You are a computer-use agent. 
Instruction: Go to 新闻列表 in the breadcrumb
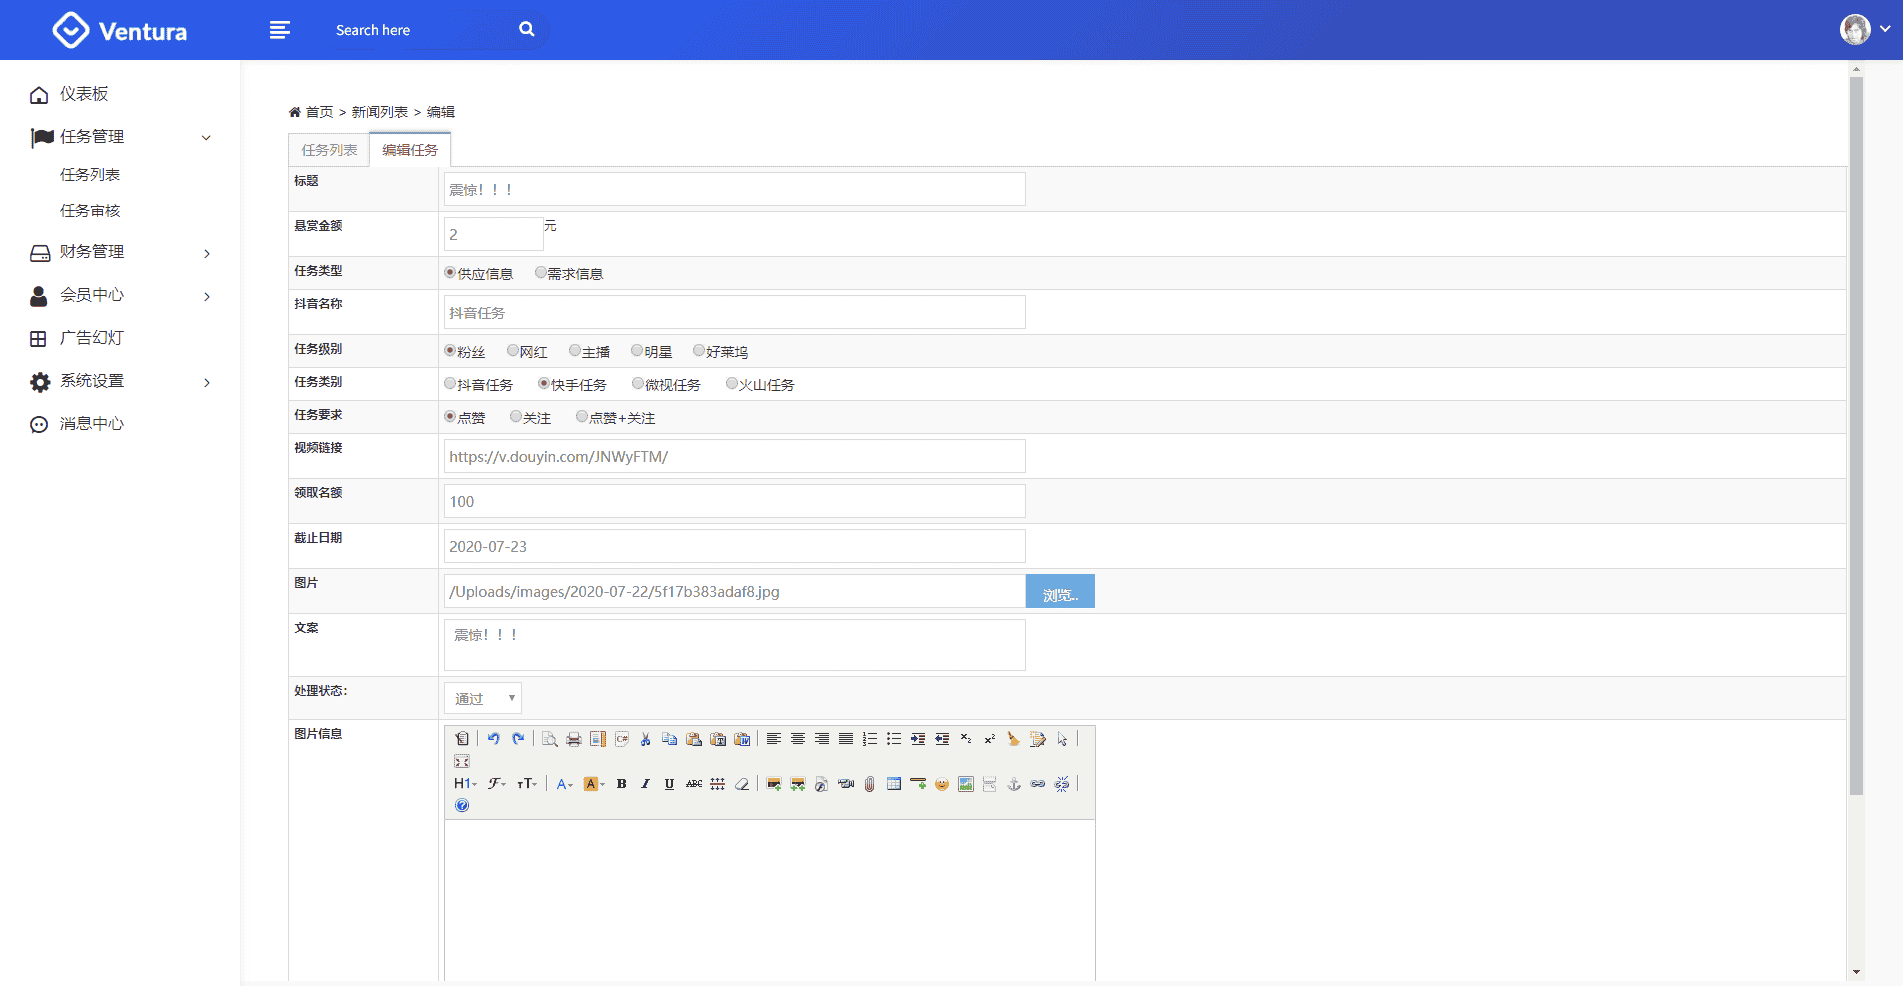[379, 112]
